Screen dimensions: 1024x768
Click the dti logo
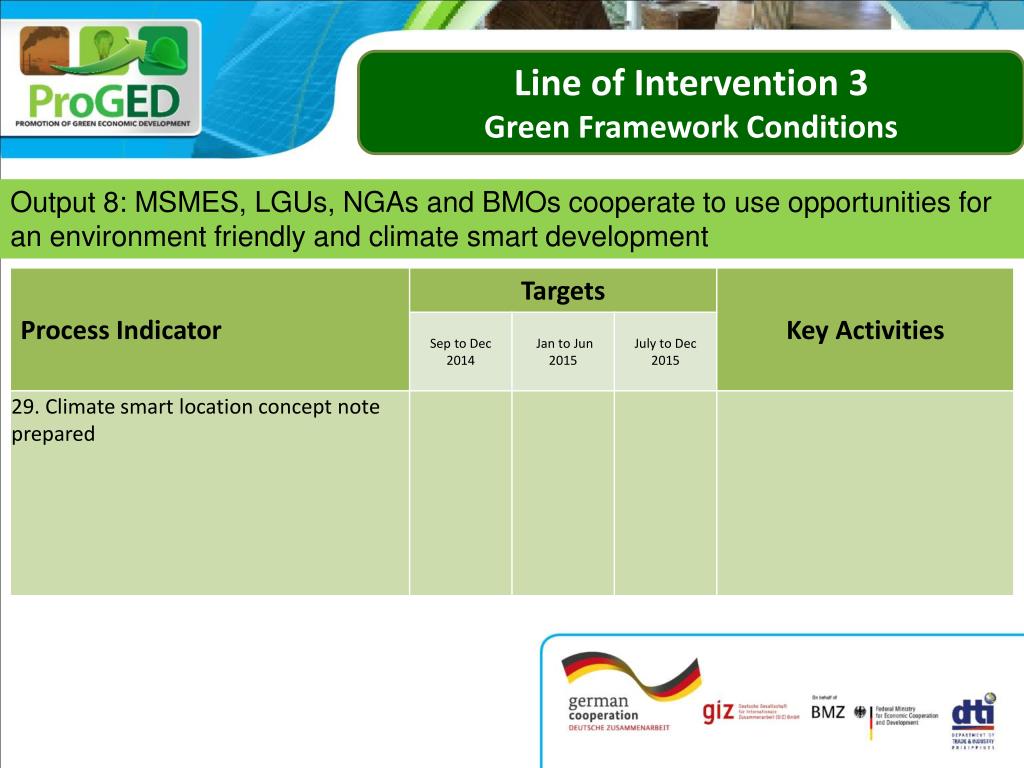(973, 720)
